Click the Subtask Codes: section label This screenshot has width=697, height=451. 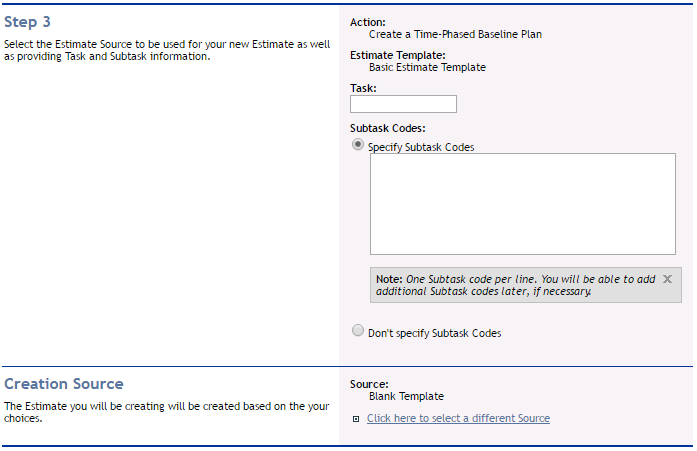pyautogui.click(x=388, y=128)
